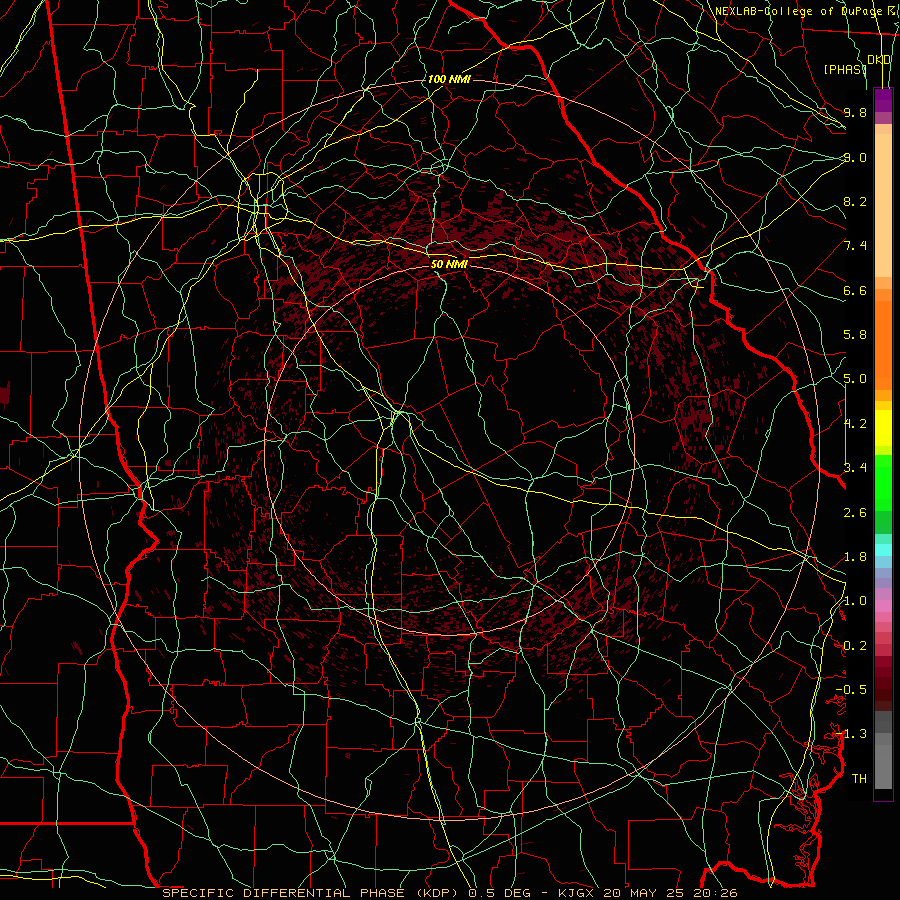Viewport: 900px width, 900px height.
Task: Select the 2.6 scale value
Action: click(x=855, y=513)
